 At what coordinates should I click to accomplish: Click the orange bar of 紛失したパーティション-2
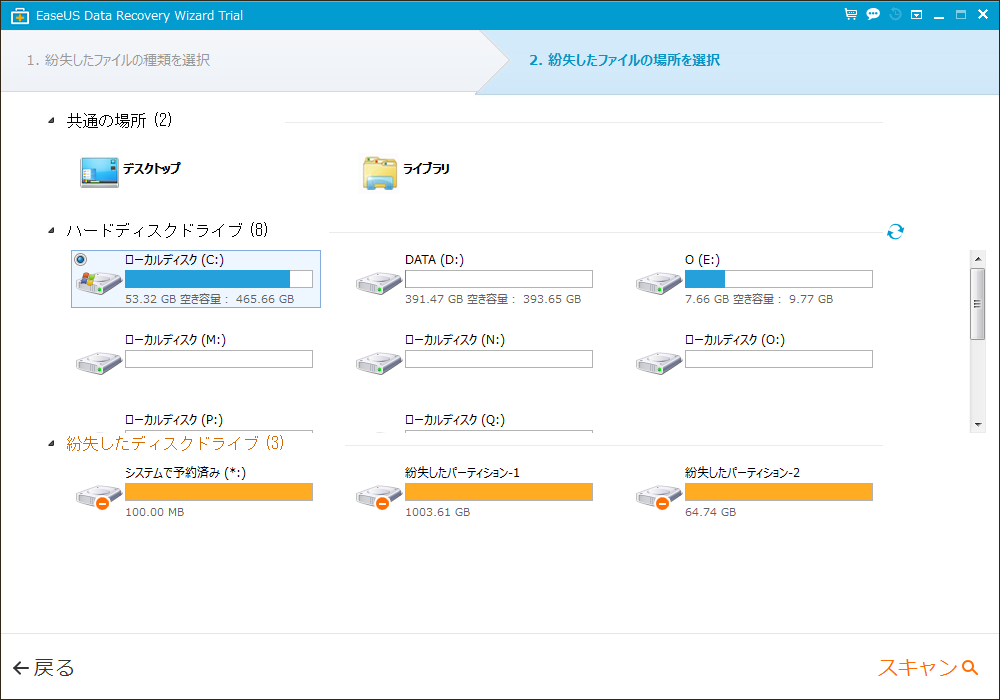(779, 492)
